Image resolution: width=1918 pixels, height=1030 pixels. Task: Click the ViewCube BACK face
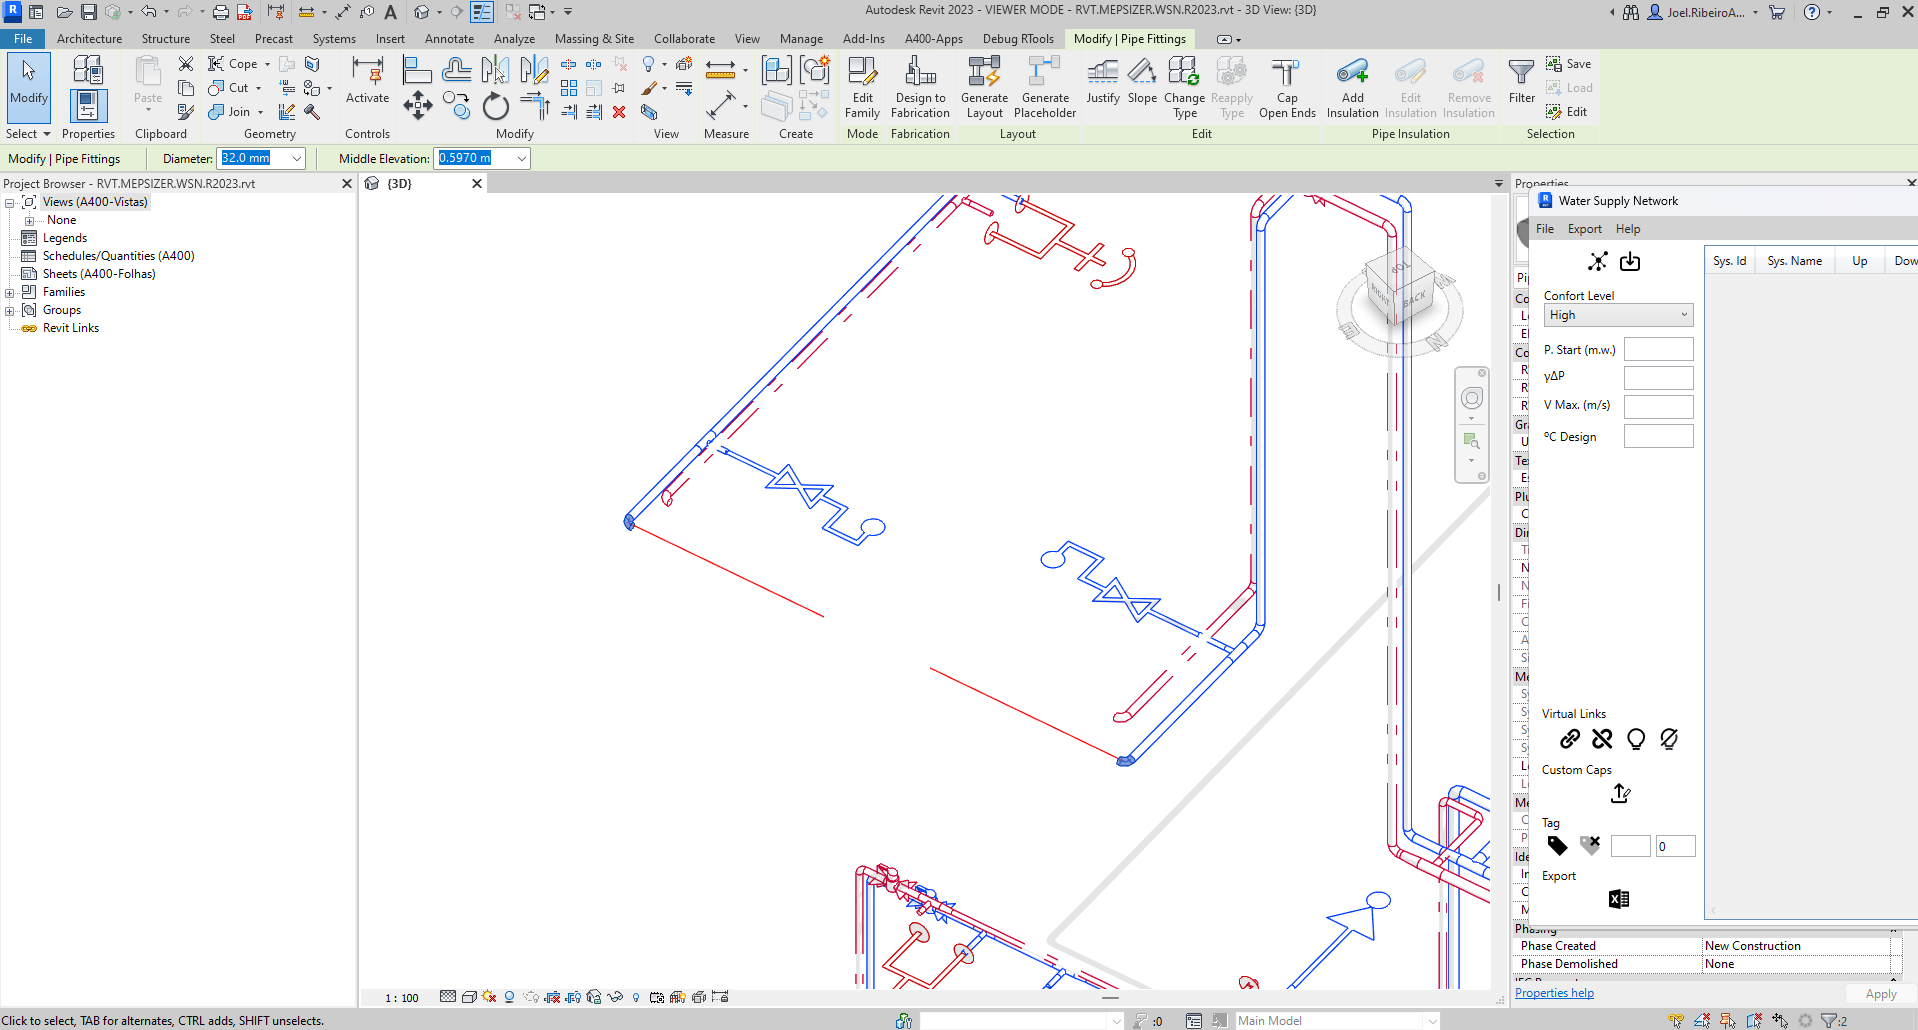pyautogui.click(x=1414, y=299)
